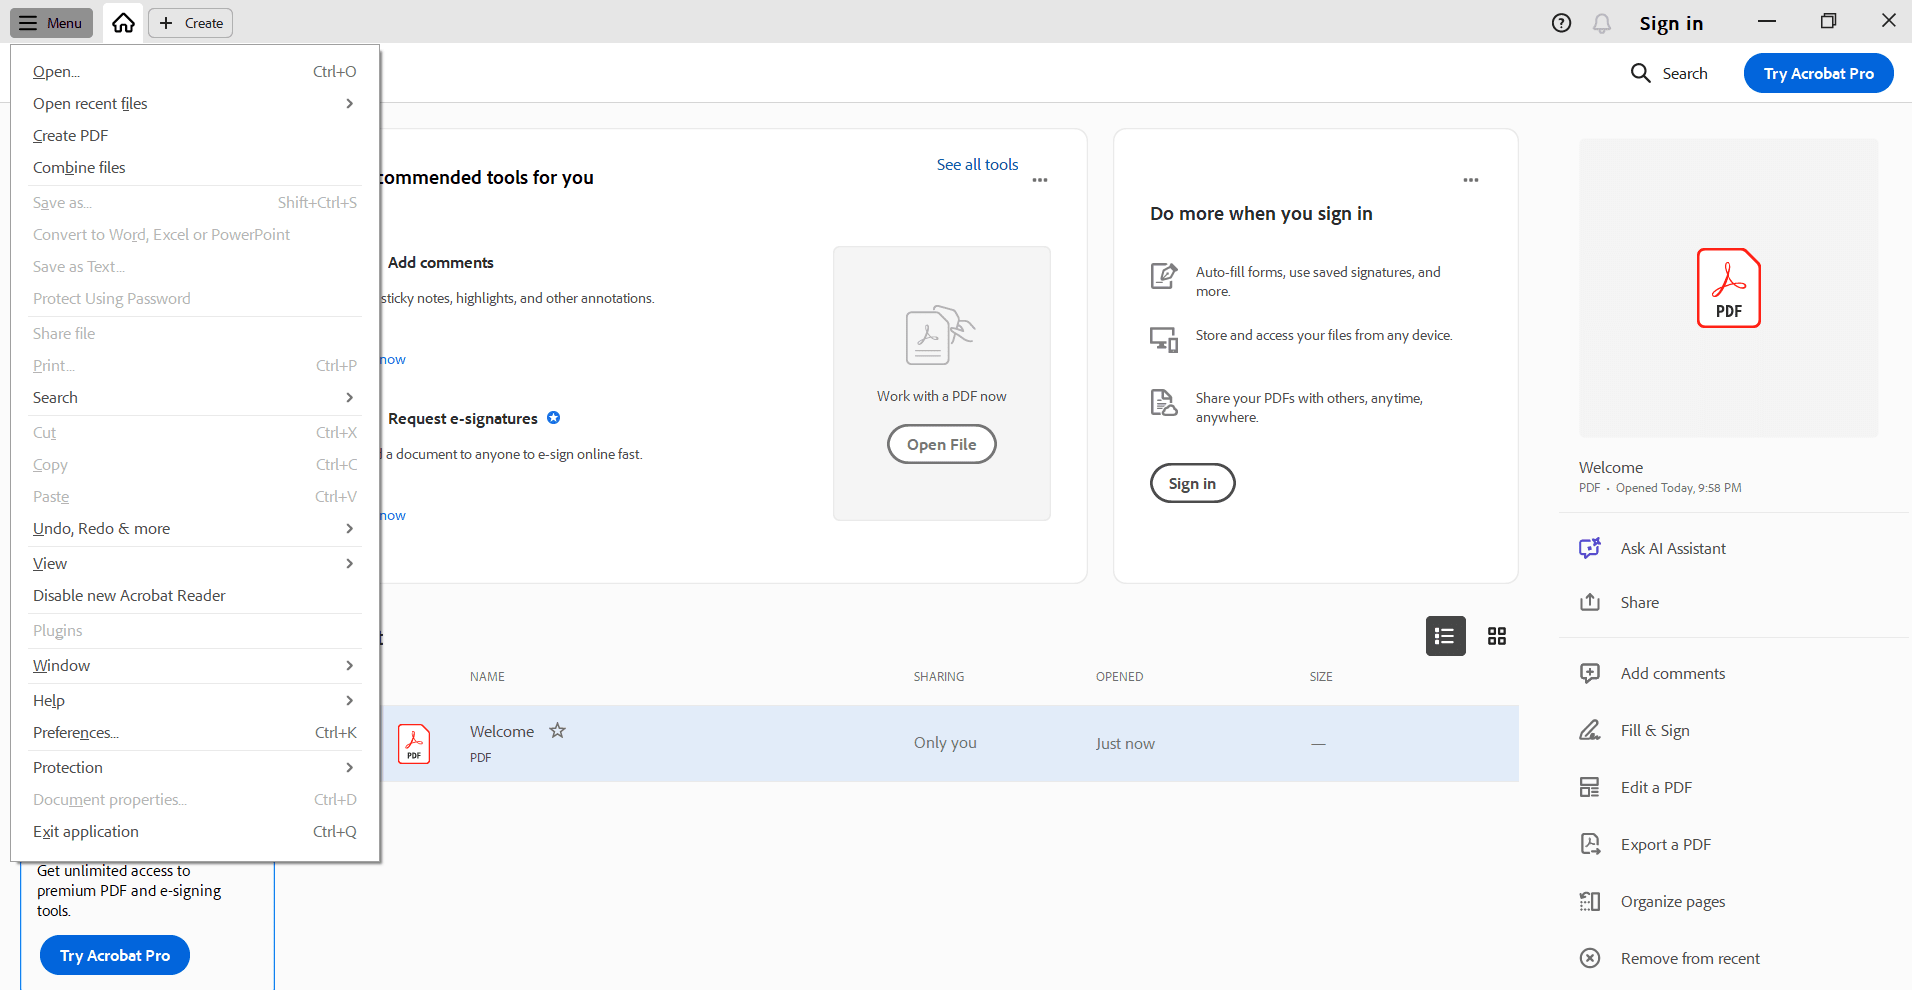Open the See all tools link
This screenshot has height=990, width=1912.
tap(977, 164)
